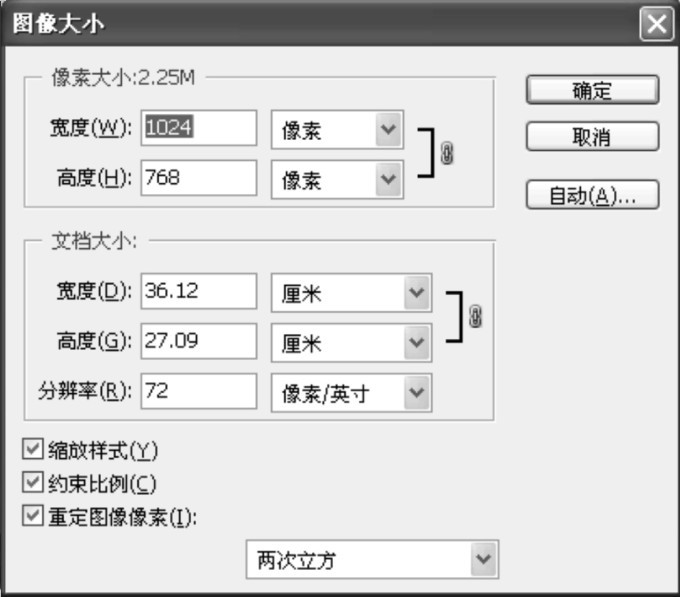Open the 自动(A)... settings button
The image size is (680, 597).
[x=592, y=195]
